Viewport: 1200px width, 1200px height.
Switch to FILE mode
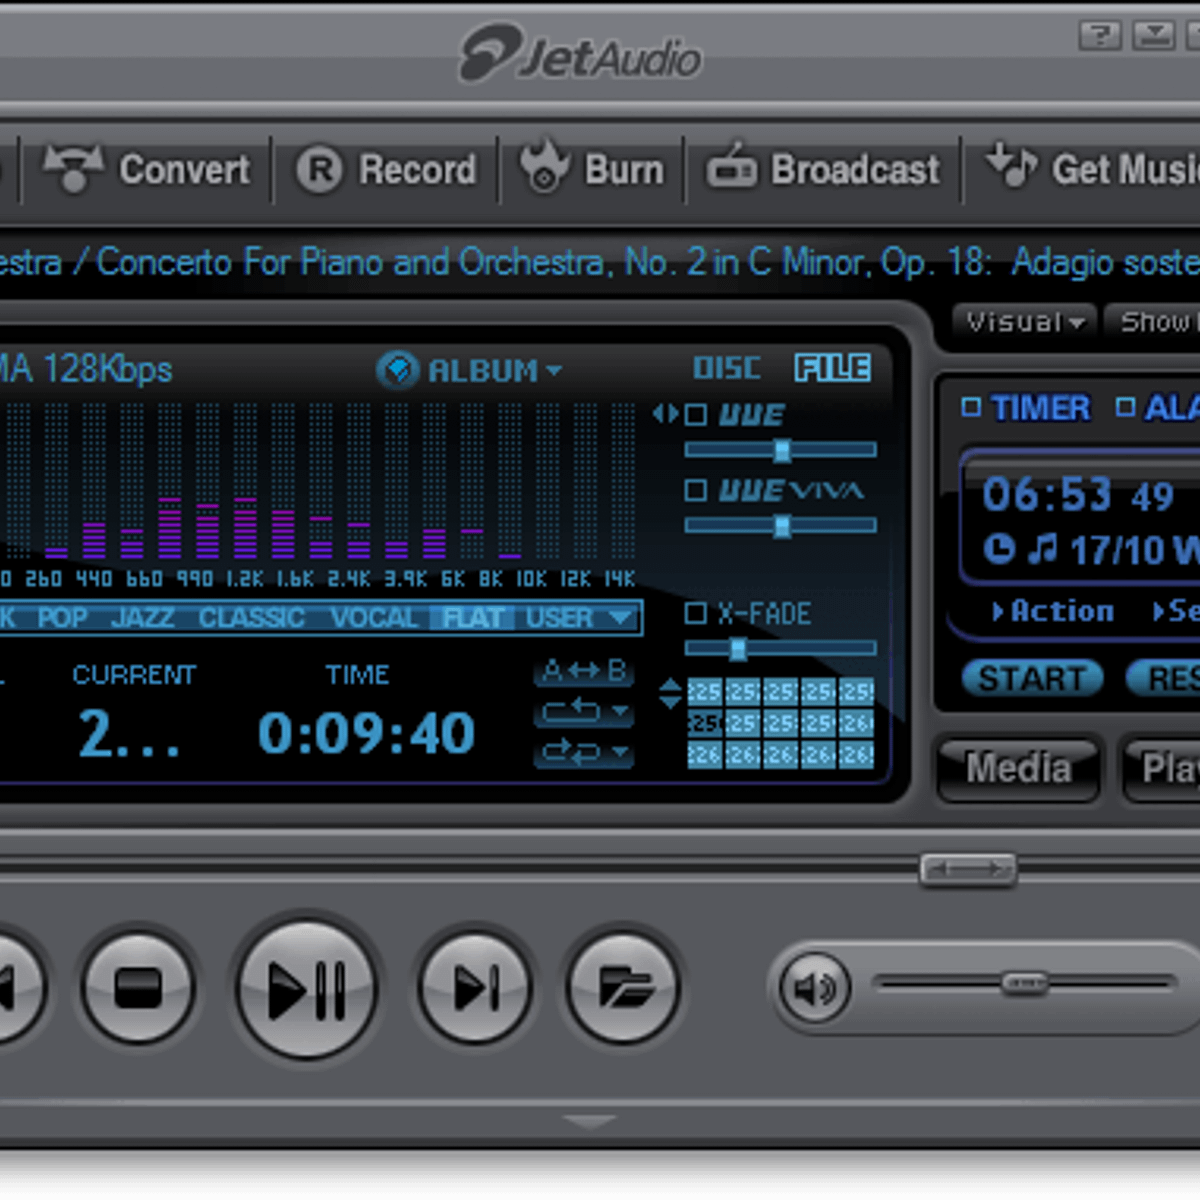832,368
